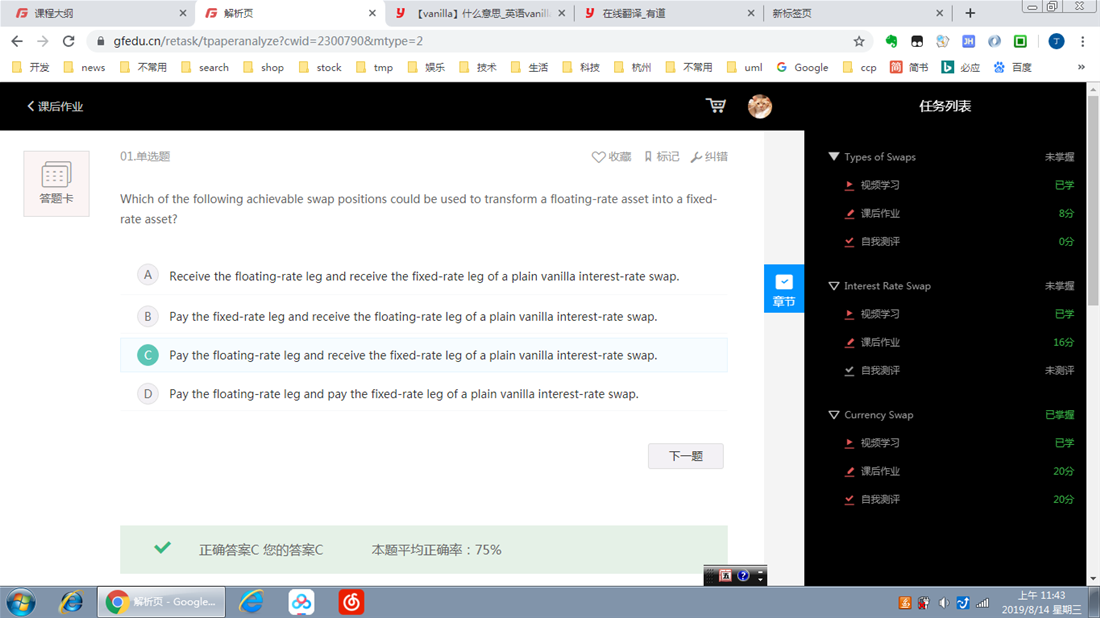Open the stock bookmark folder
This screenshot has height=618, width=1100.
[x=320, y=67]
